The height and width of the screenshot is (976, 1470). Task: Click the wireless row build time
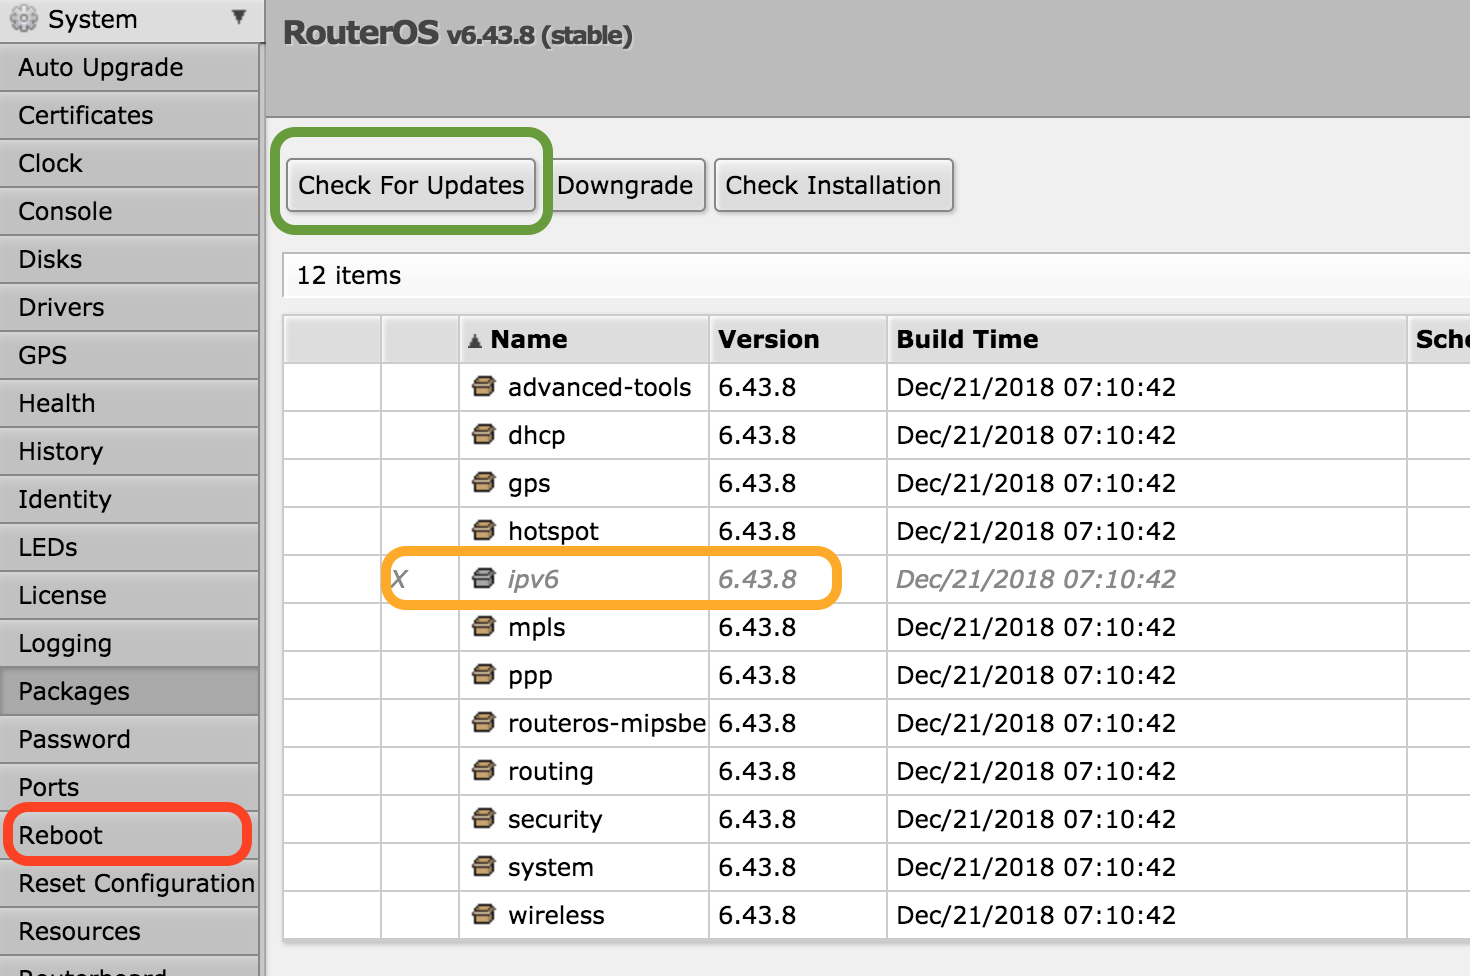point(1036,915)
